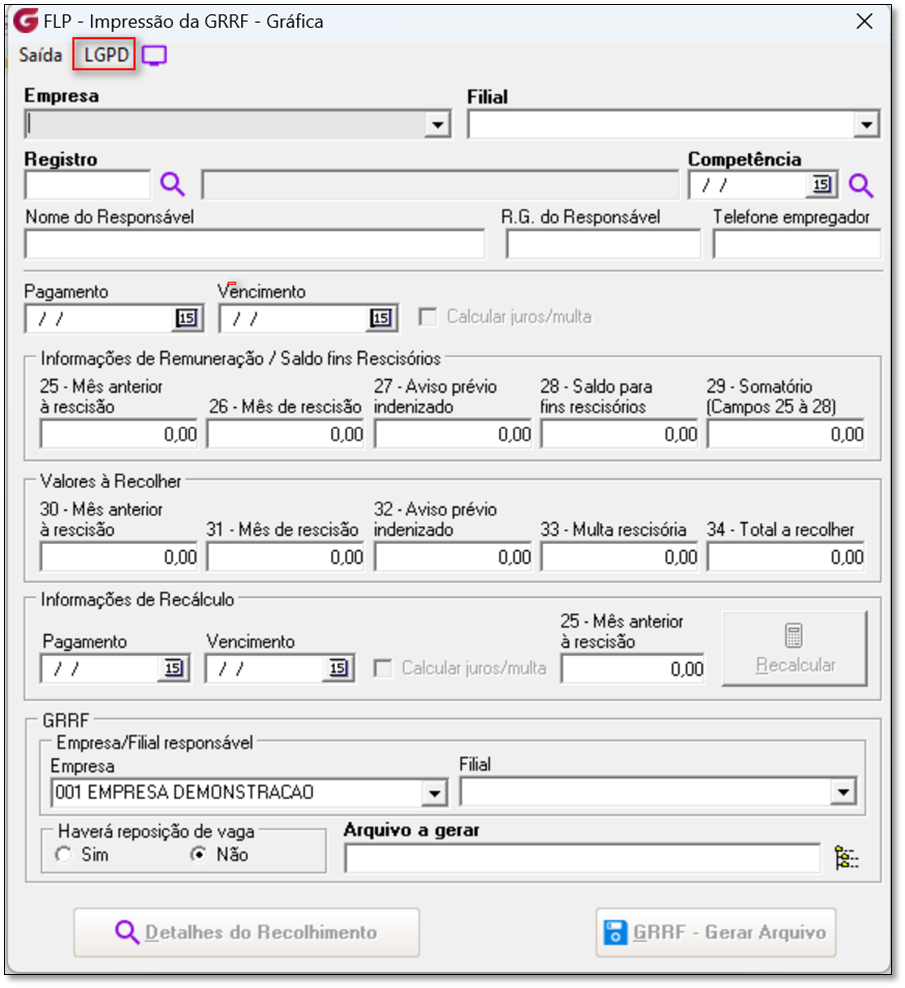Focus Recálculo Vencimento date field

tap(265, 669)
